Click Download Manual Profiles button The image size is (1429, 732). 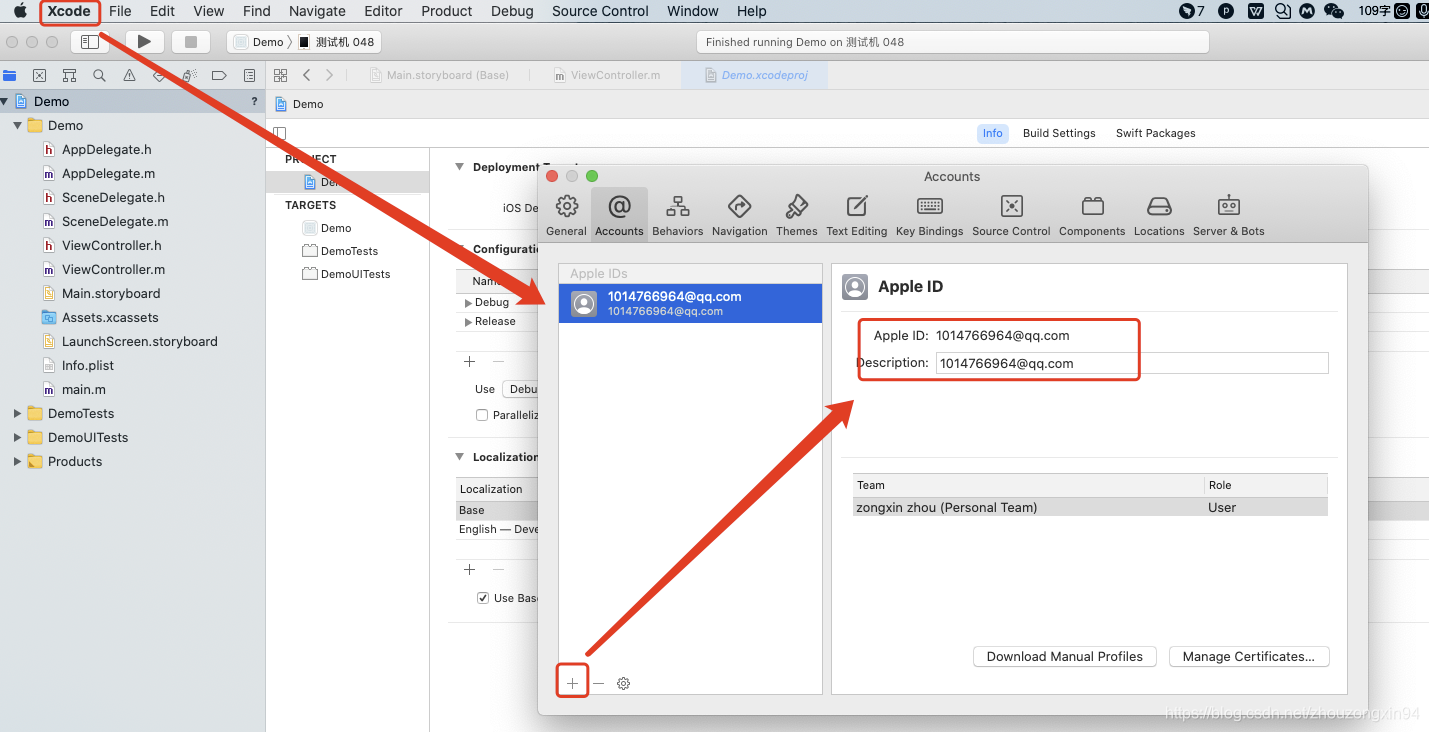coord(1065,657)
